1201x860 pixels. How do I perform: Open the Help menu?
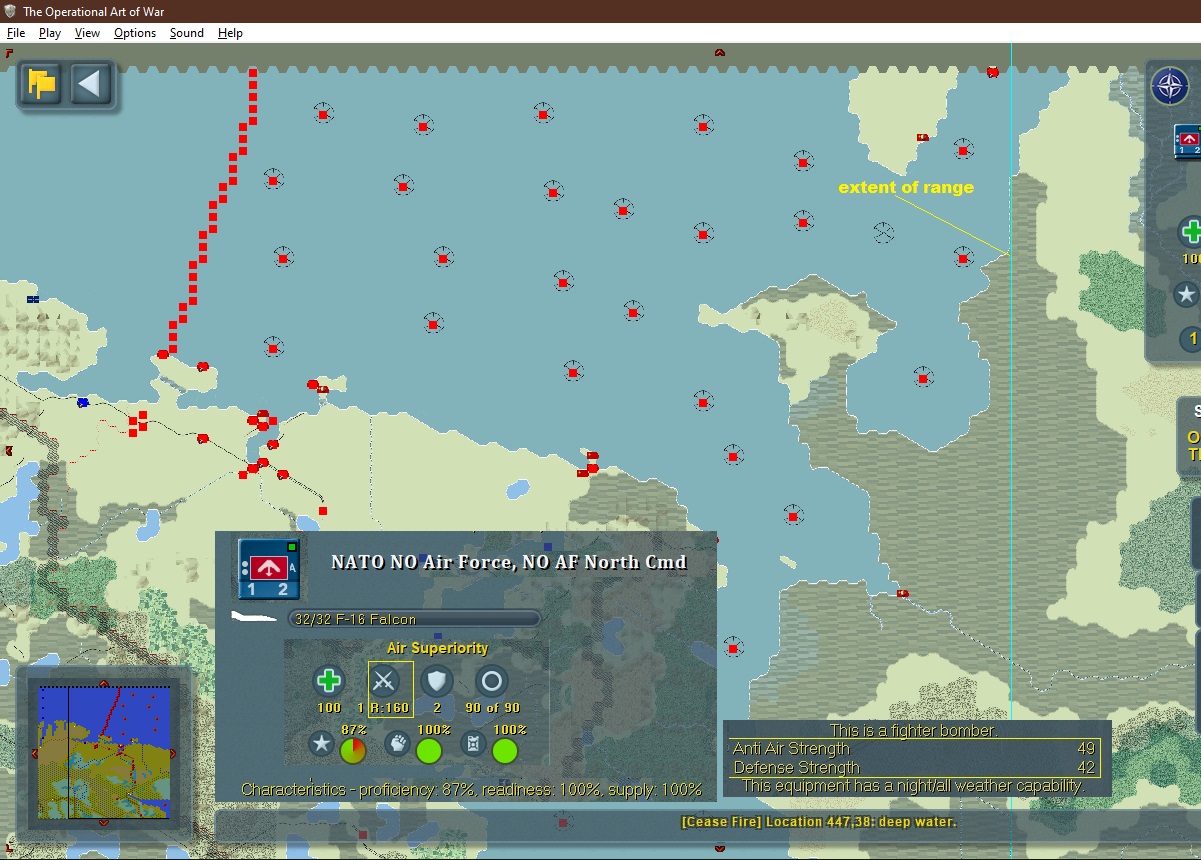tap(231, 33)
